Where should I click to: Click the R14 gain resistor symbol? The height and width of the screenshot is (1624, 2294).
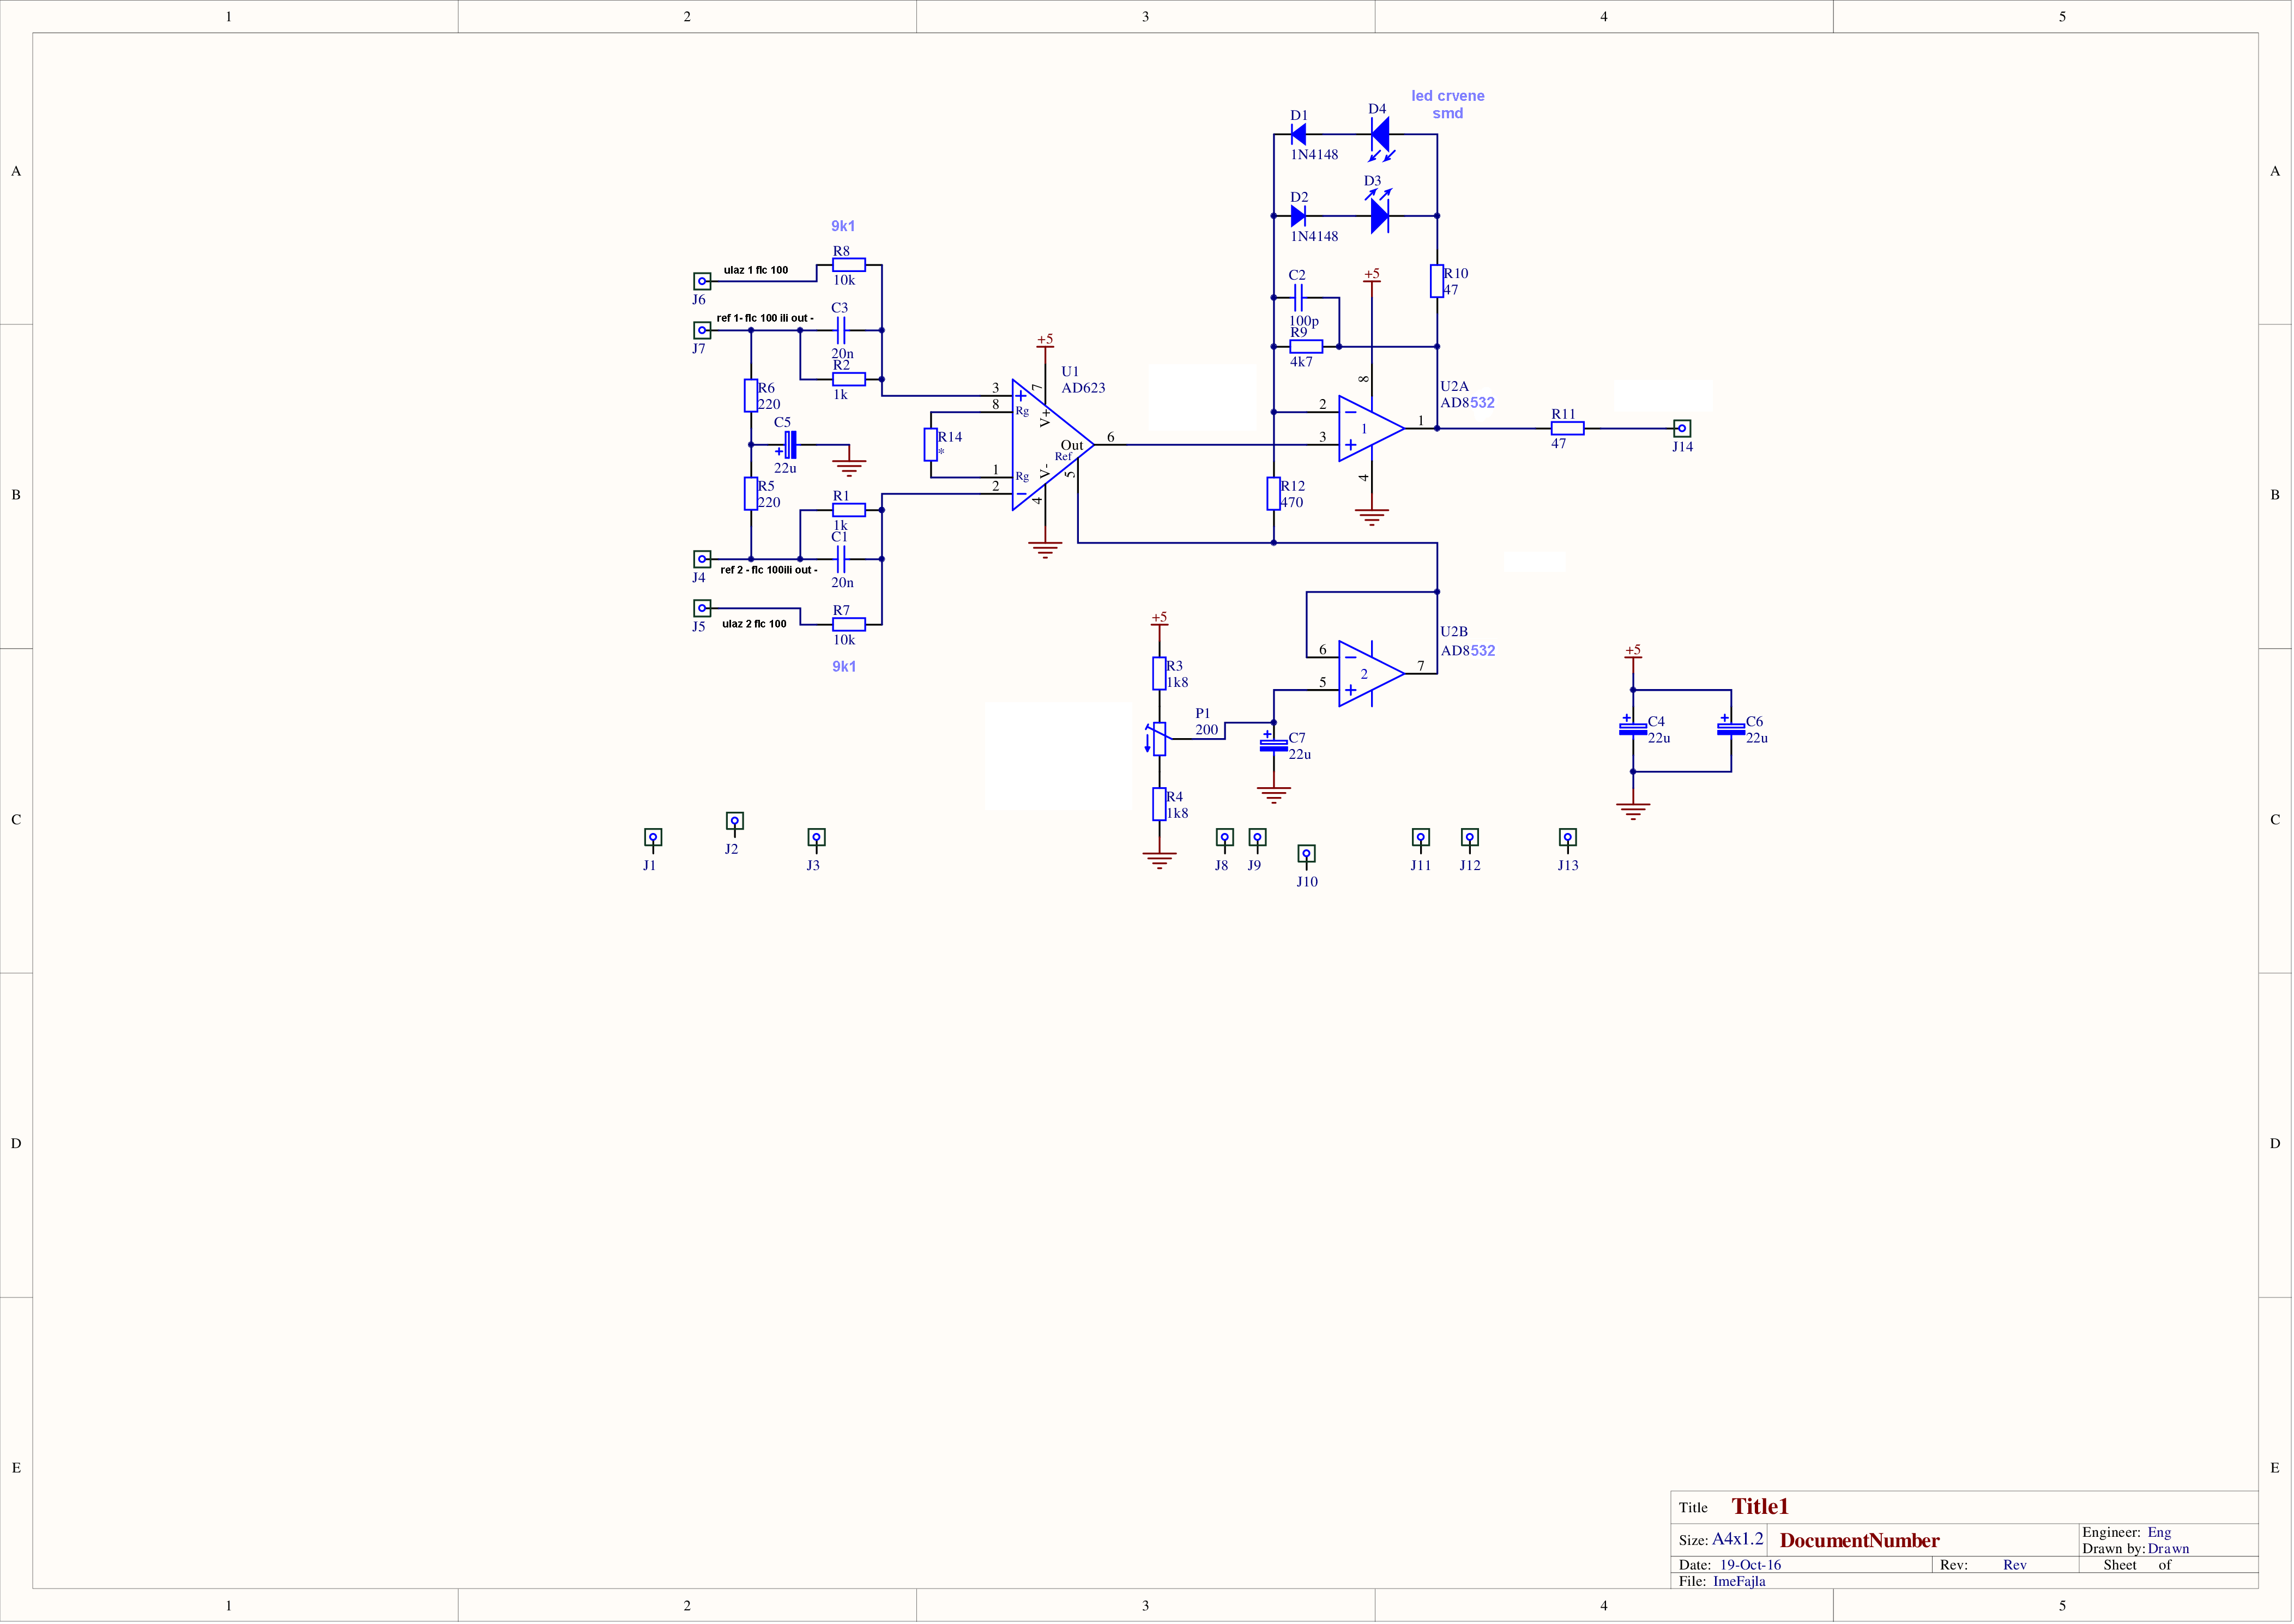[x=931, y=445]
